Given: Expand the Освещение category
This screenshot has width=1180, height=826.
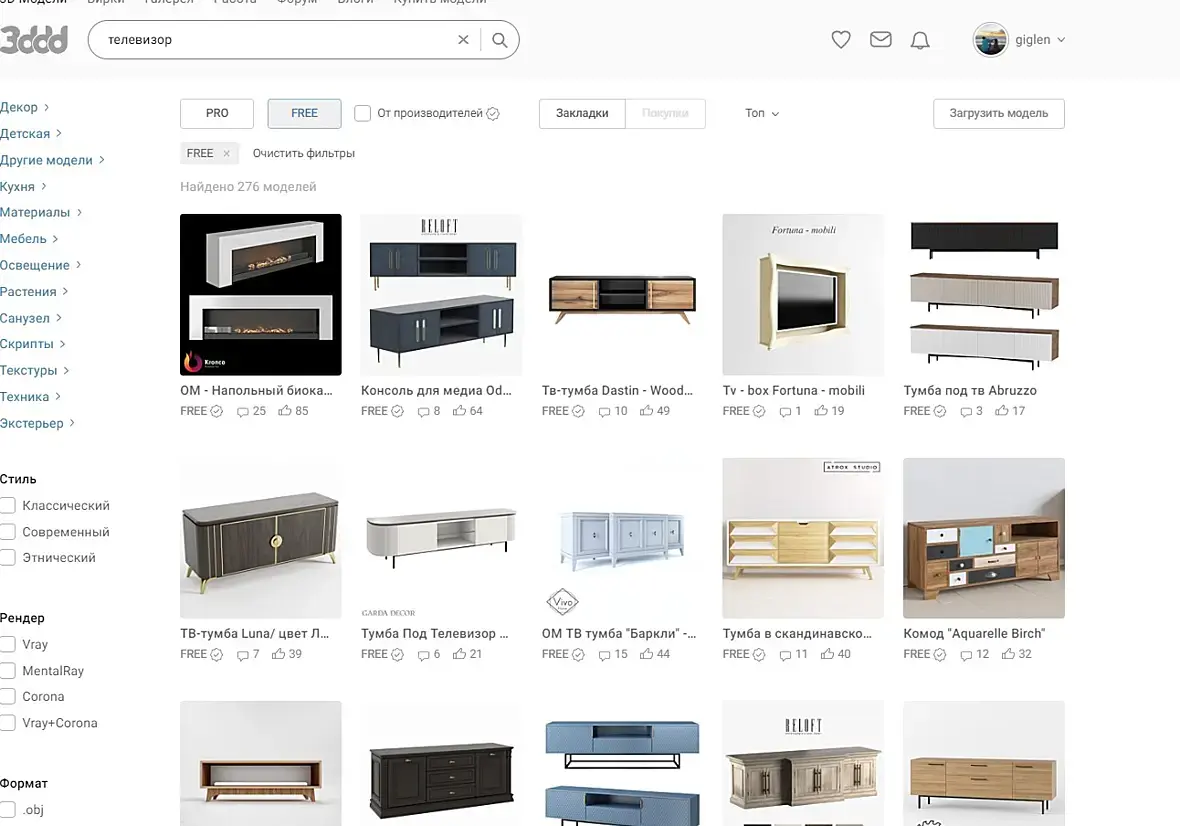Looking at the screenshot, I should 40,265.
